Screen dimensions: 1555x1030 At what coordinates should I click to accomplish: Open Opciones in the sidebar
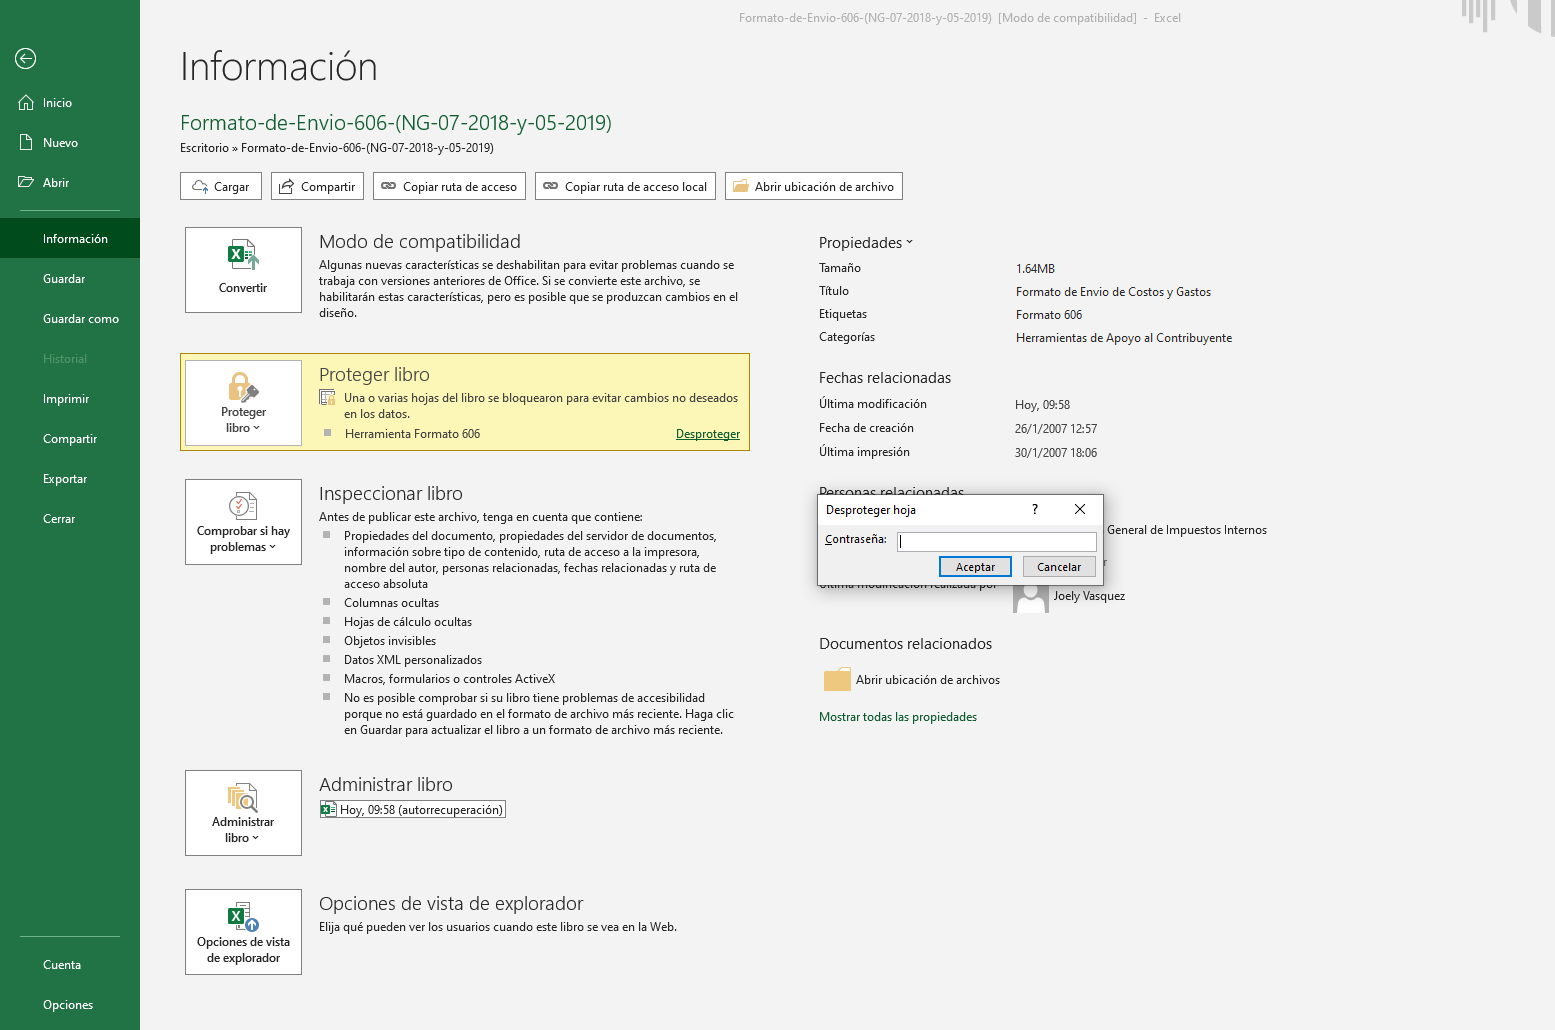(x=70, y=1005)
